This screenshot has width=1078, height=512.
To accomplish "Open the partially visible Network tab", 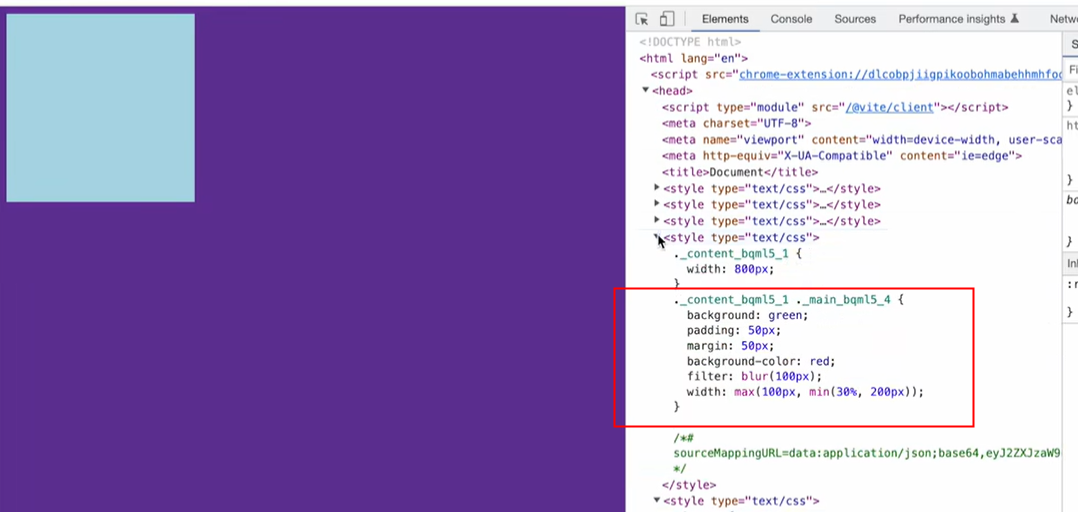I will coord(1063,19).
